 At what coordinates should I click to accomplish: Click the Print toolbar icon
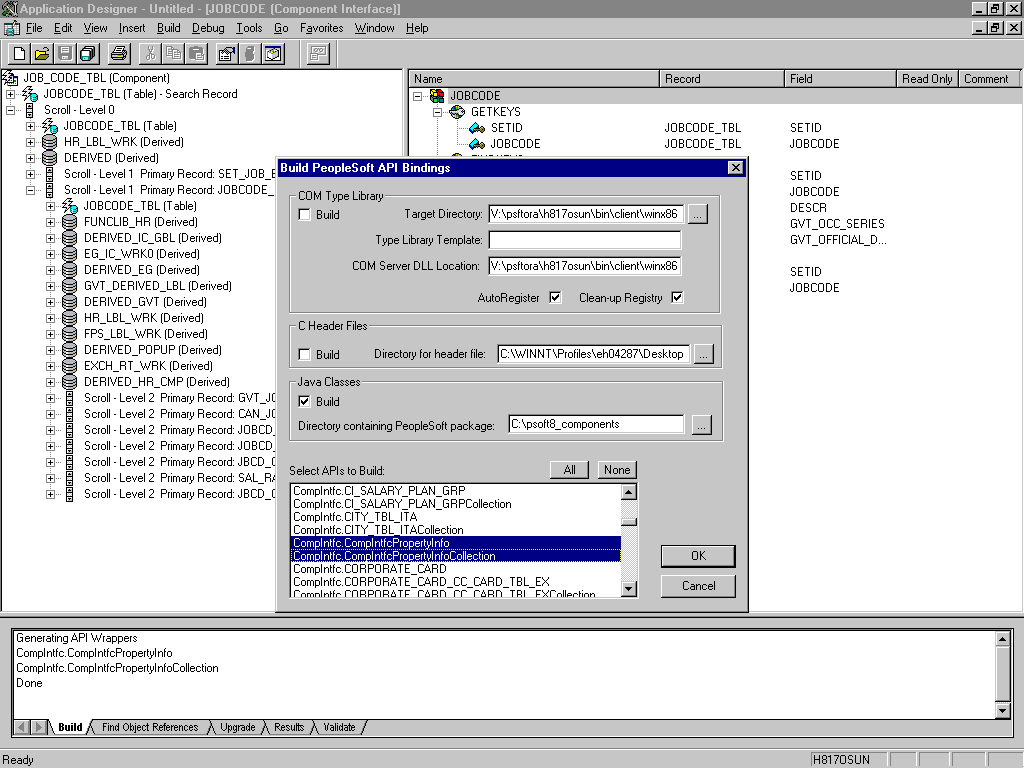[x=119, y=54]
